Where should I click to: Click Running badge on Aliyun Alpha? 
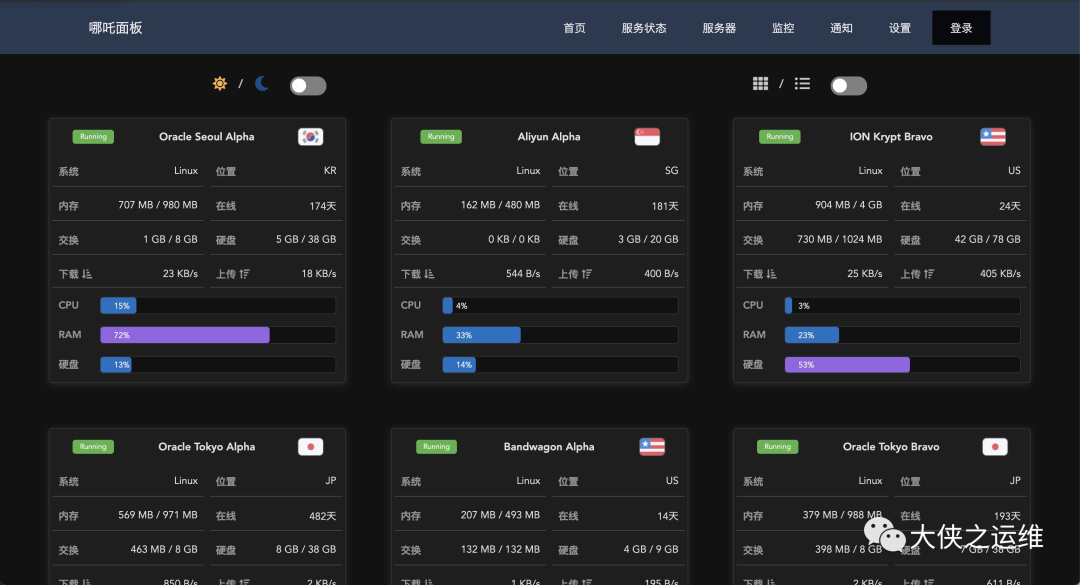pos(441,136)
